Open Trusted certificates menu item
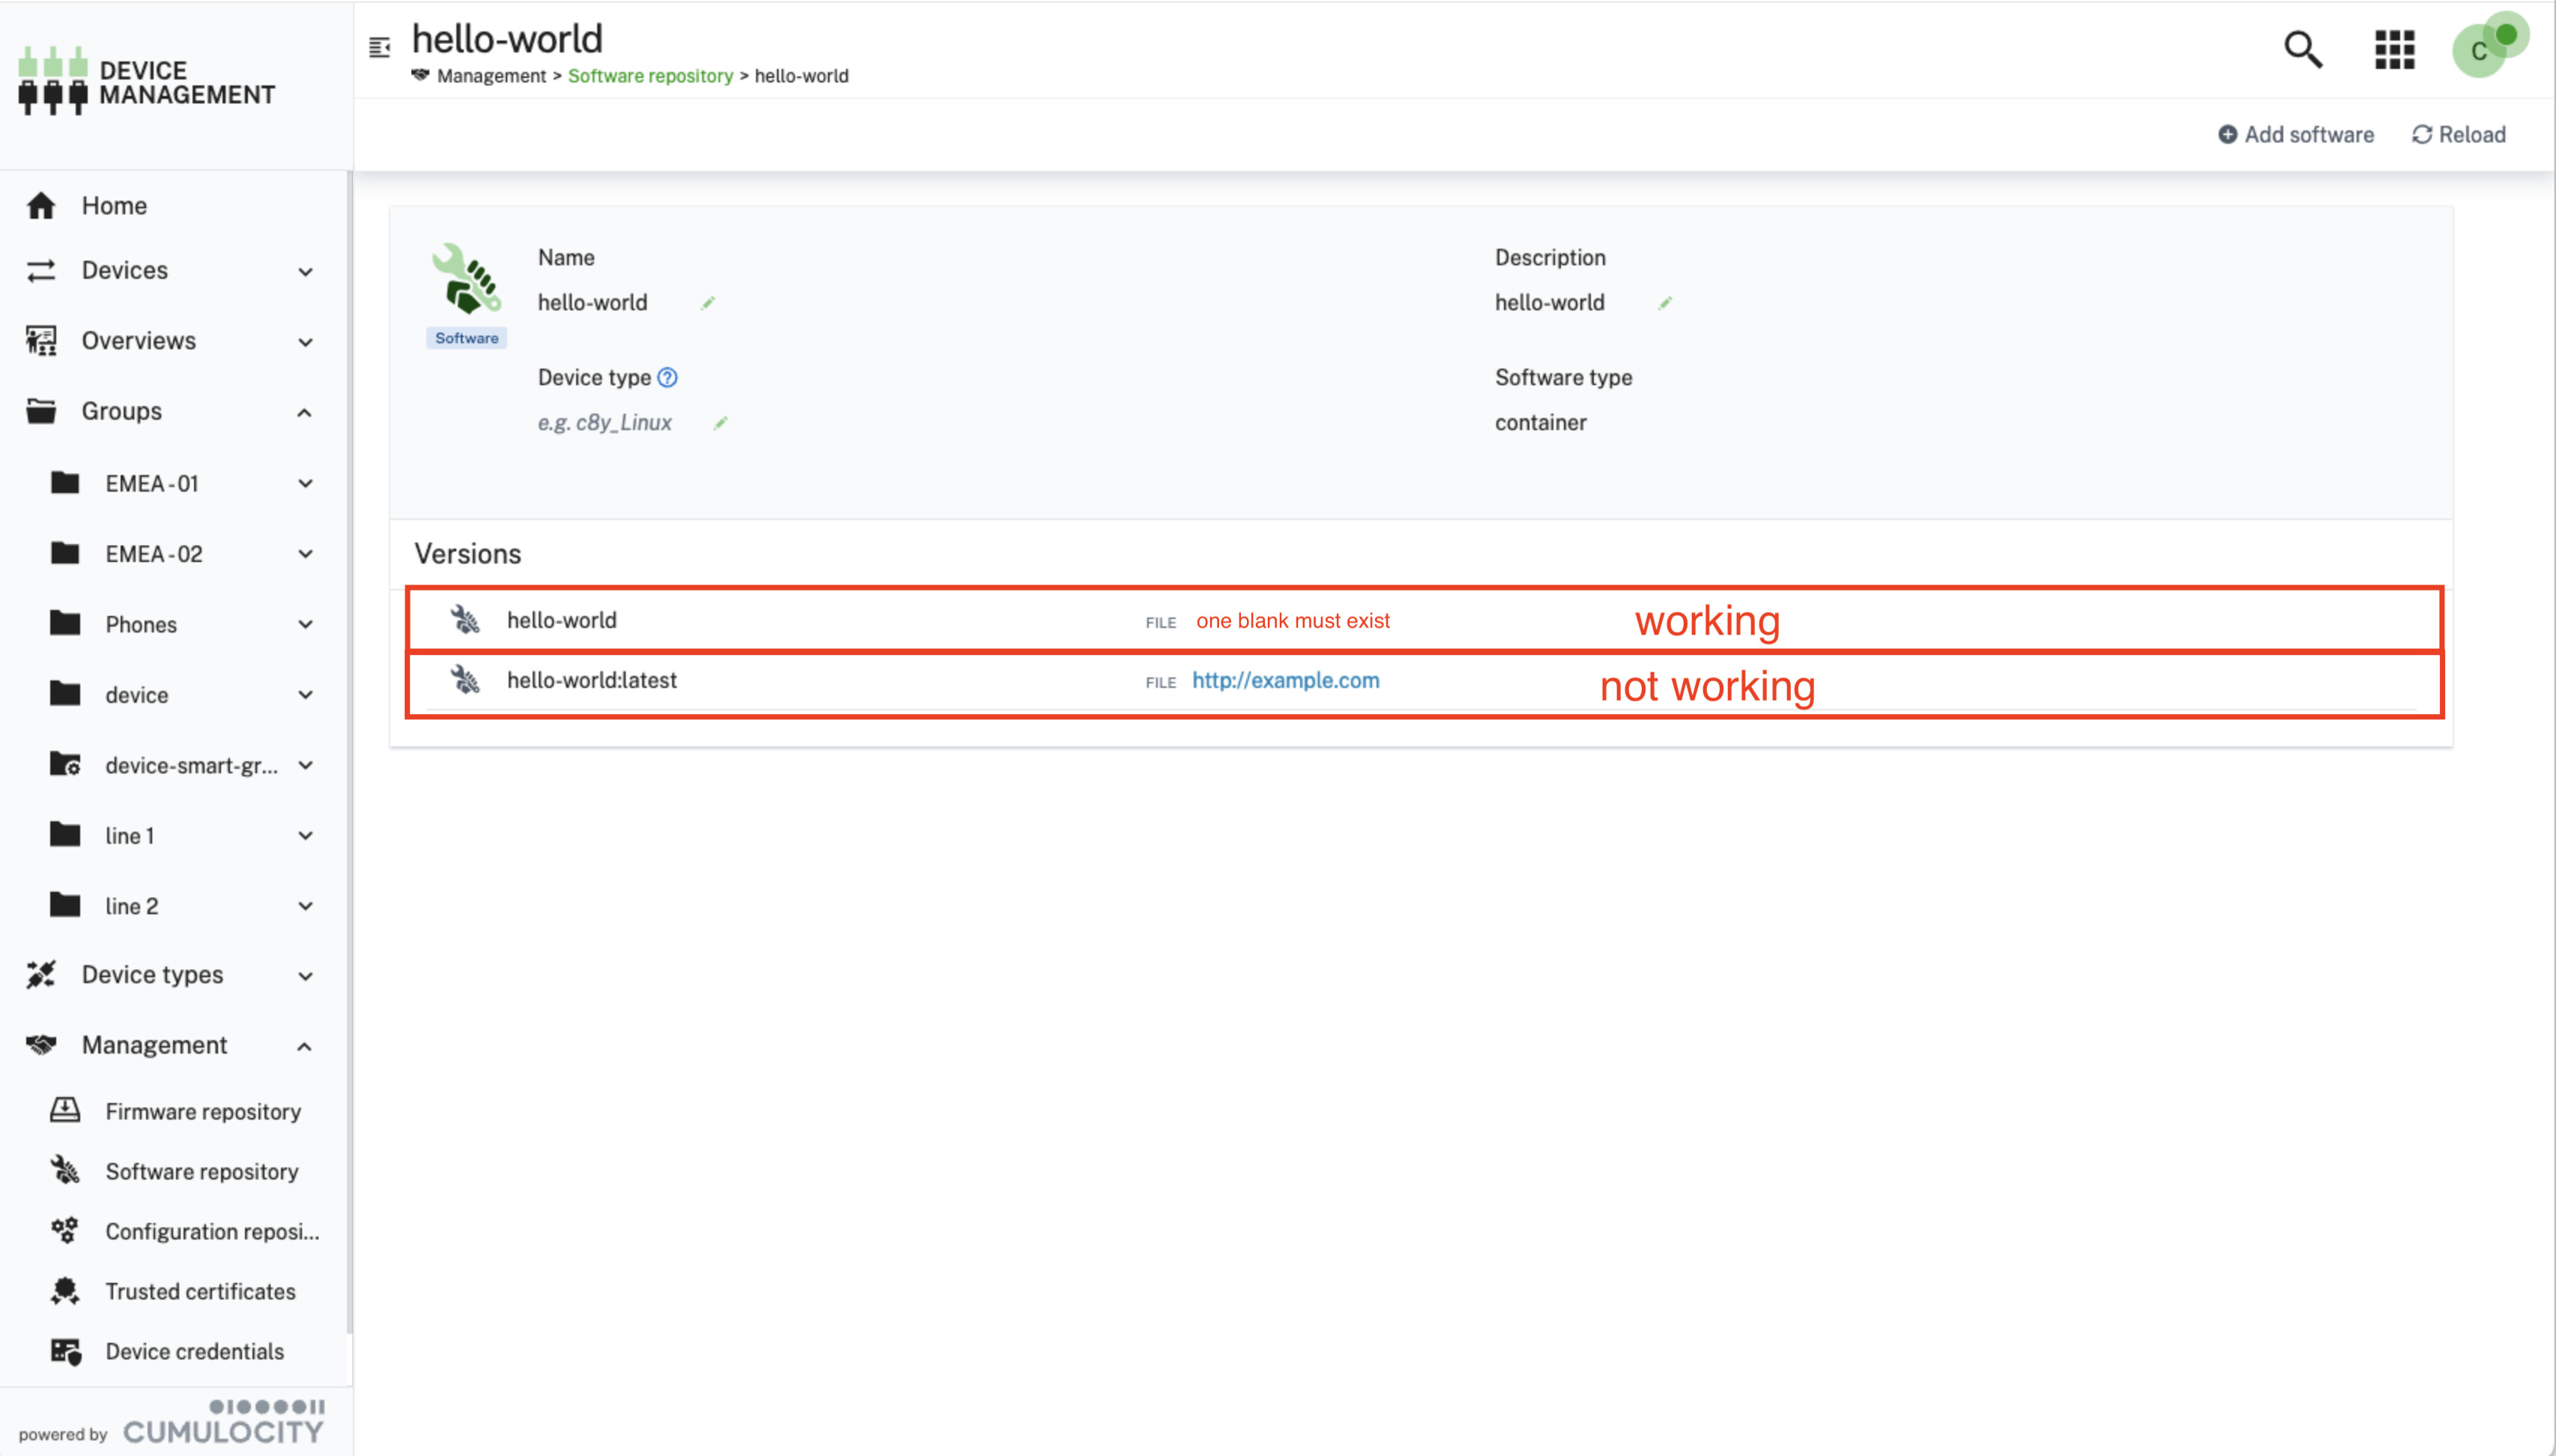Viewport: 2556px width, 1456px height. click(x=200, y=1291)
